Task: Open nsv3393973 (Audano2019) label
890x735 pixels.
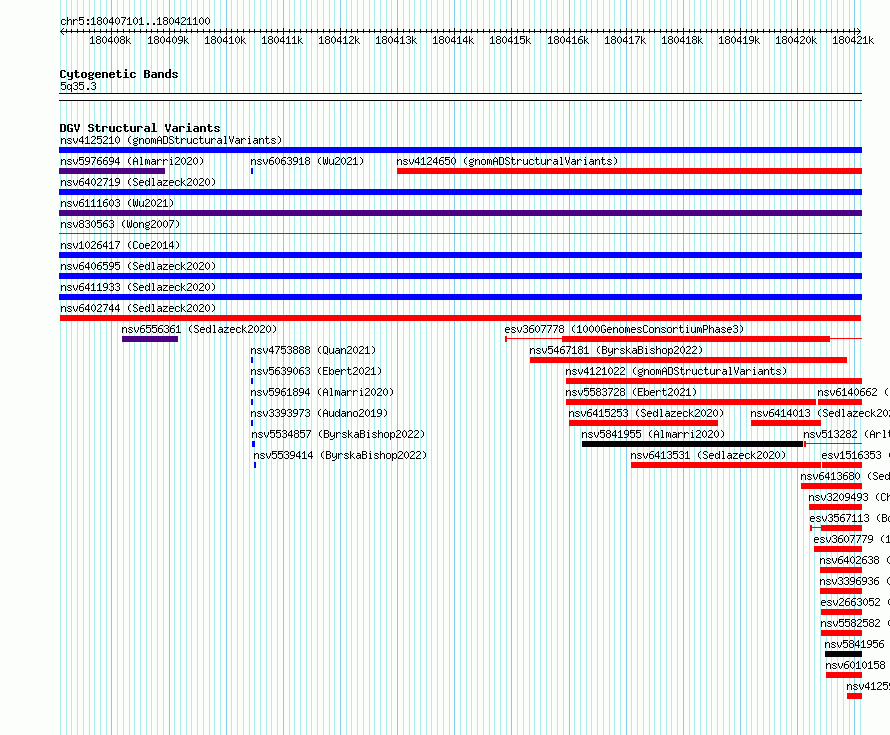Action: click(x=319, y=413)
